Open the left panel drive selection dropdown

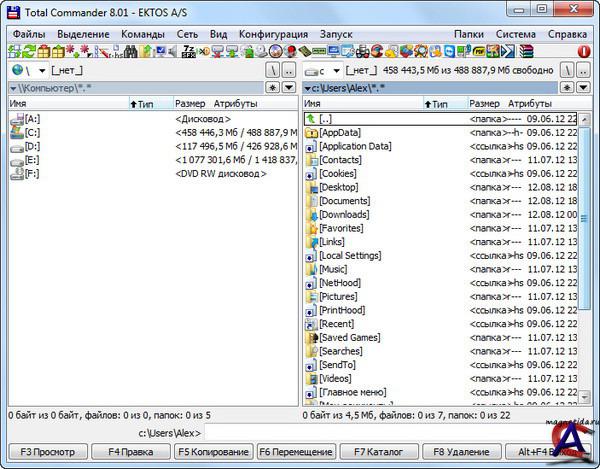[41, 71]
